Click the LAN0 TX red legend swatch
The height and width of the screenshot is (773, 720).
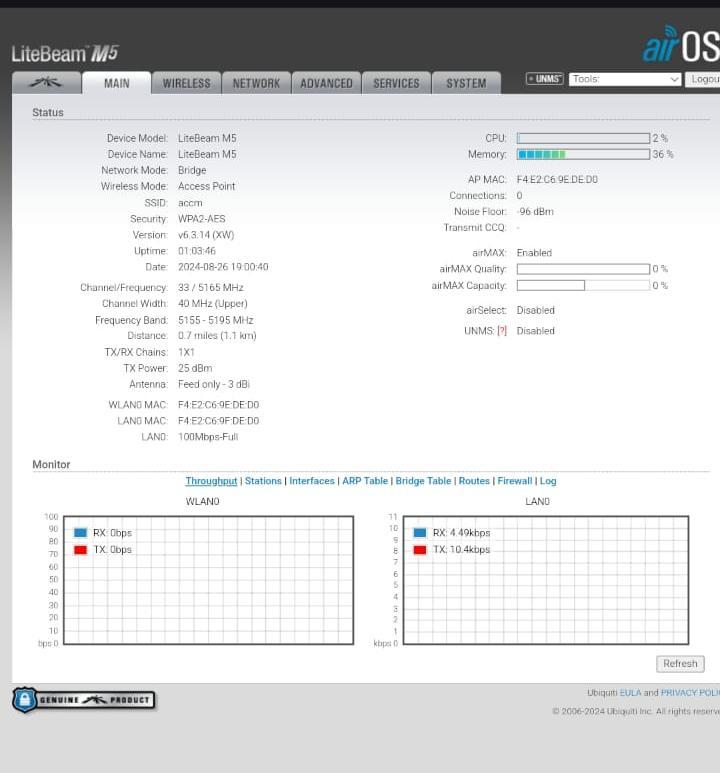(x=420, y=550)
